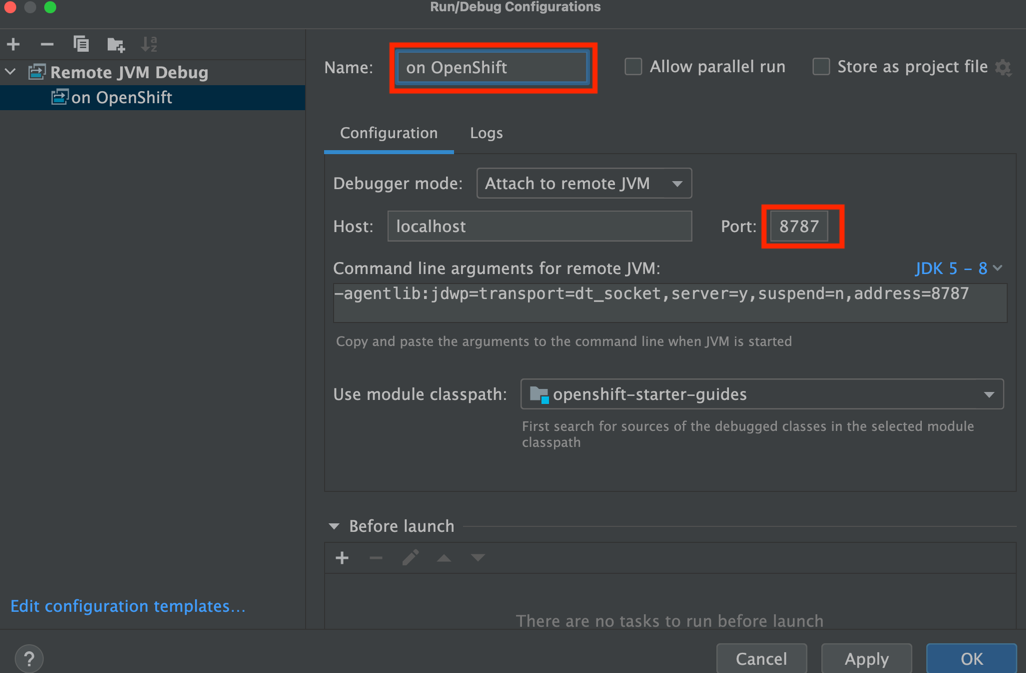Open the Debugger mode dropdown

[x=584, y=184]
